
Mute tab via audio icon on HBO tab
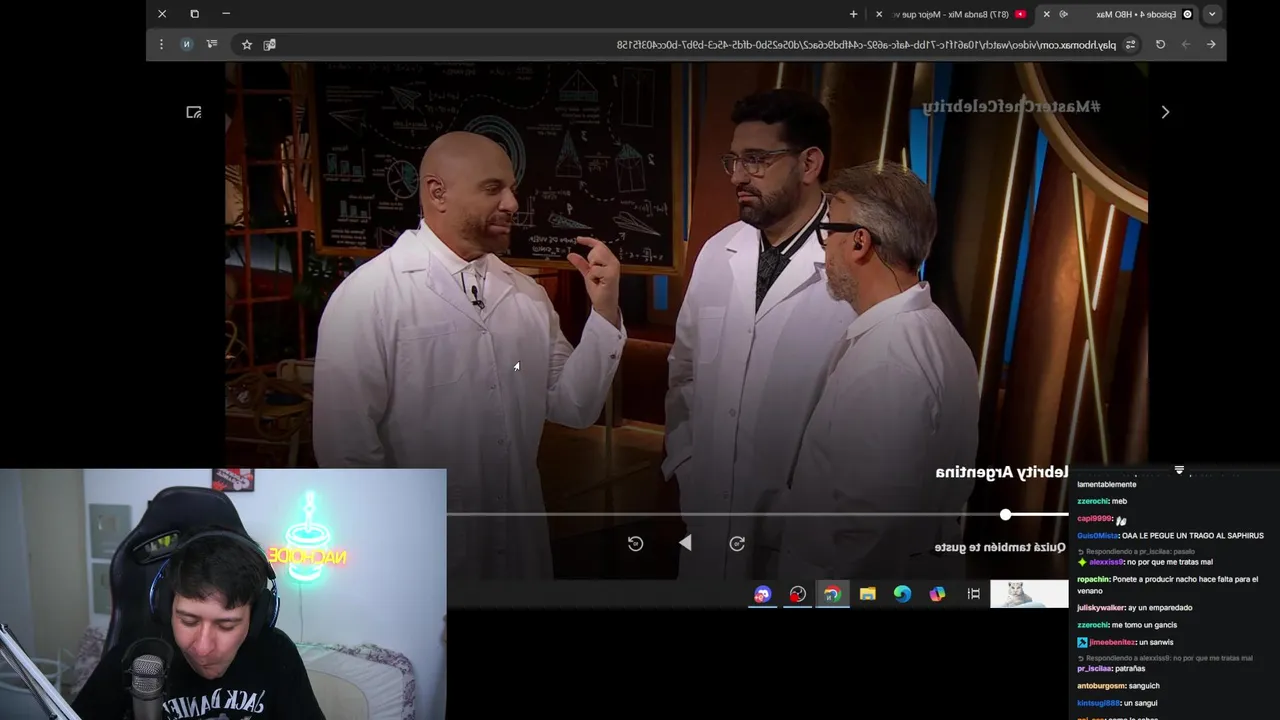pyautogui.click(x=1064, y=14)
